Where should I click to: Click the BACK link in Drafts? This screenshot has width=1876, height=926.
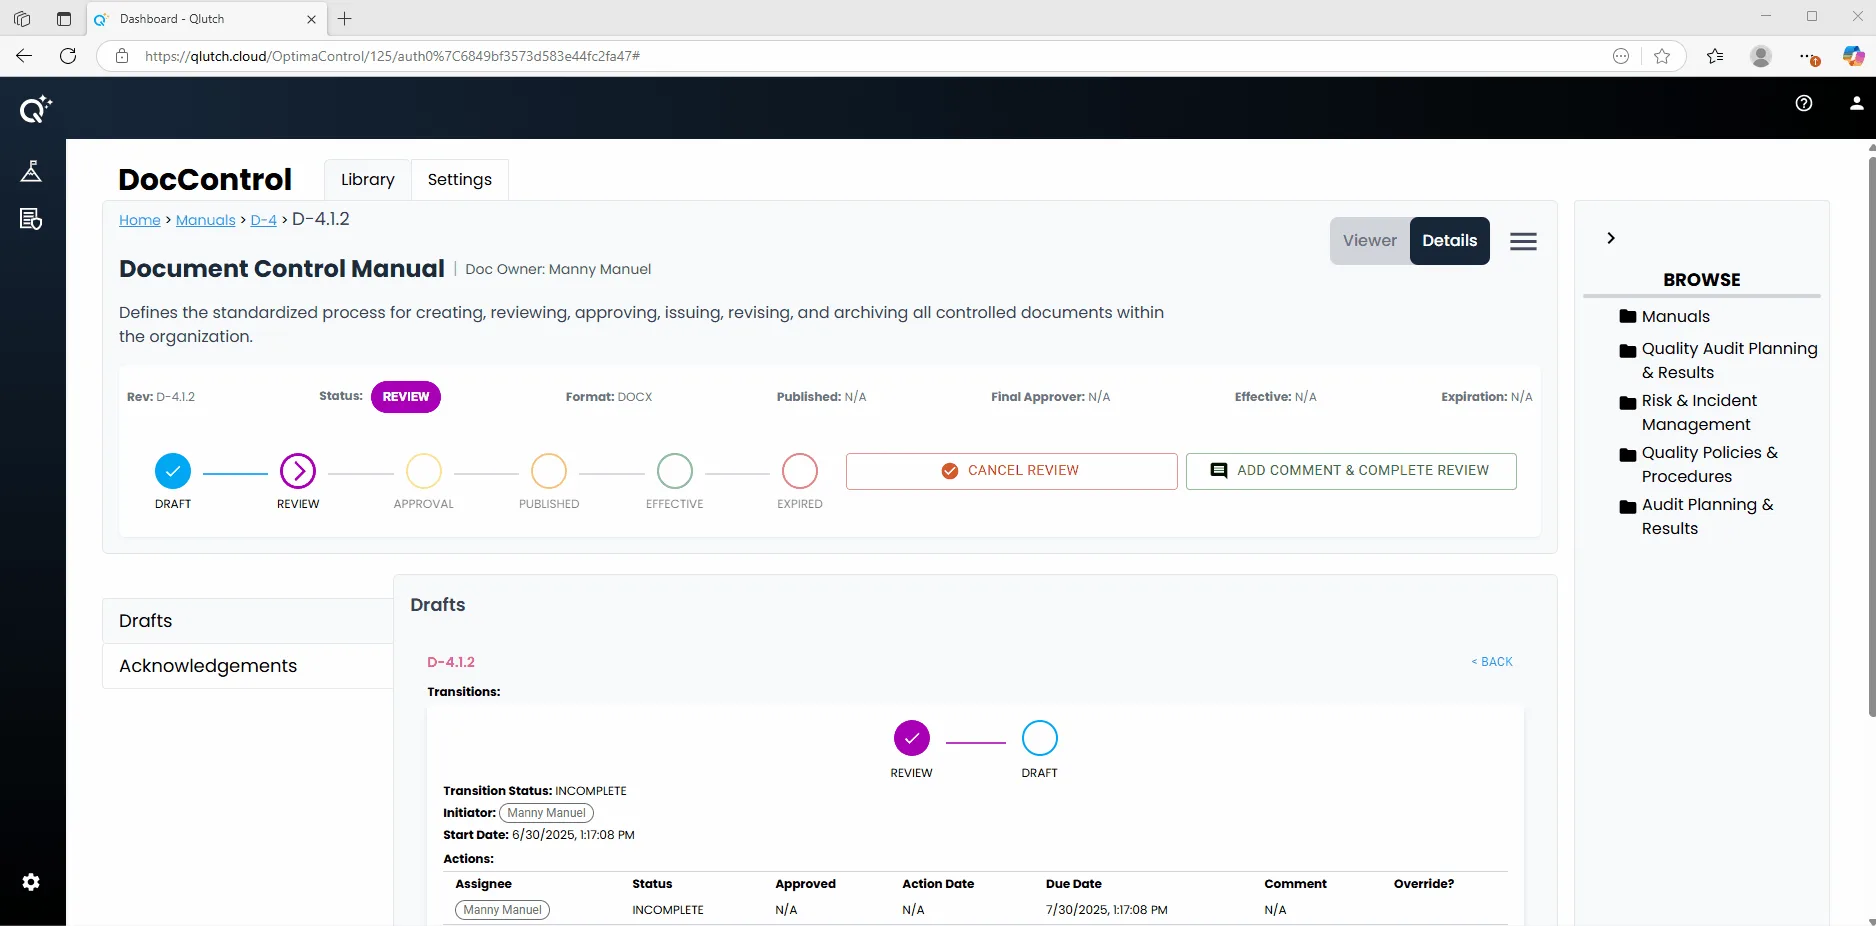click(x=1492, y=662)
